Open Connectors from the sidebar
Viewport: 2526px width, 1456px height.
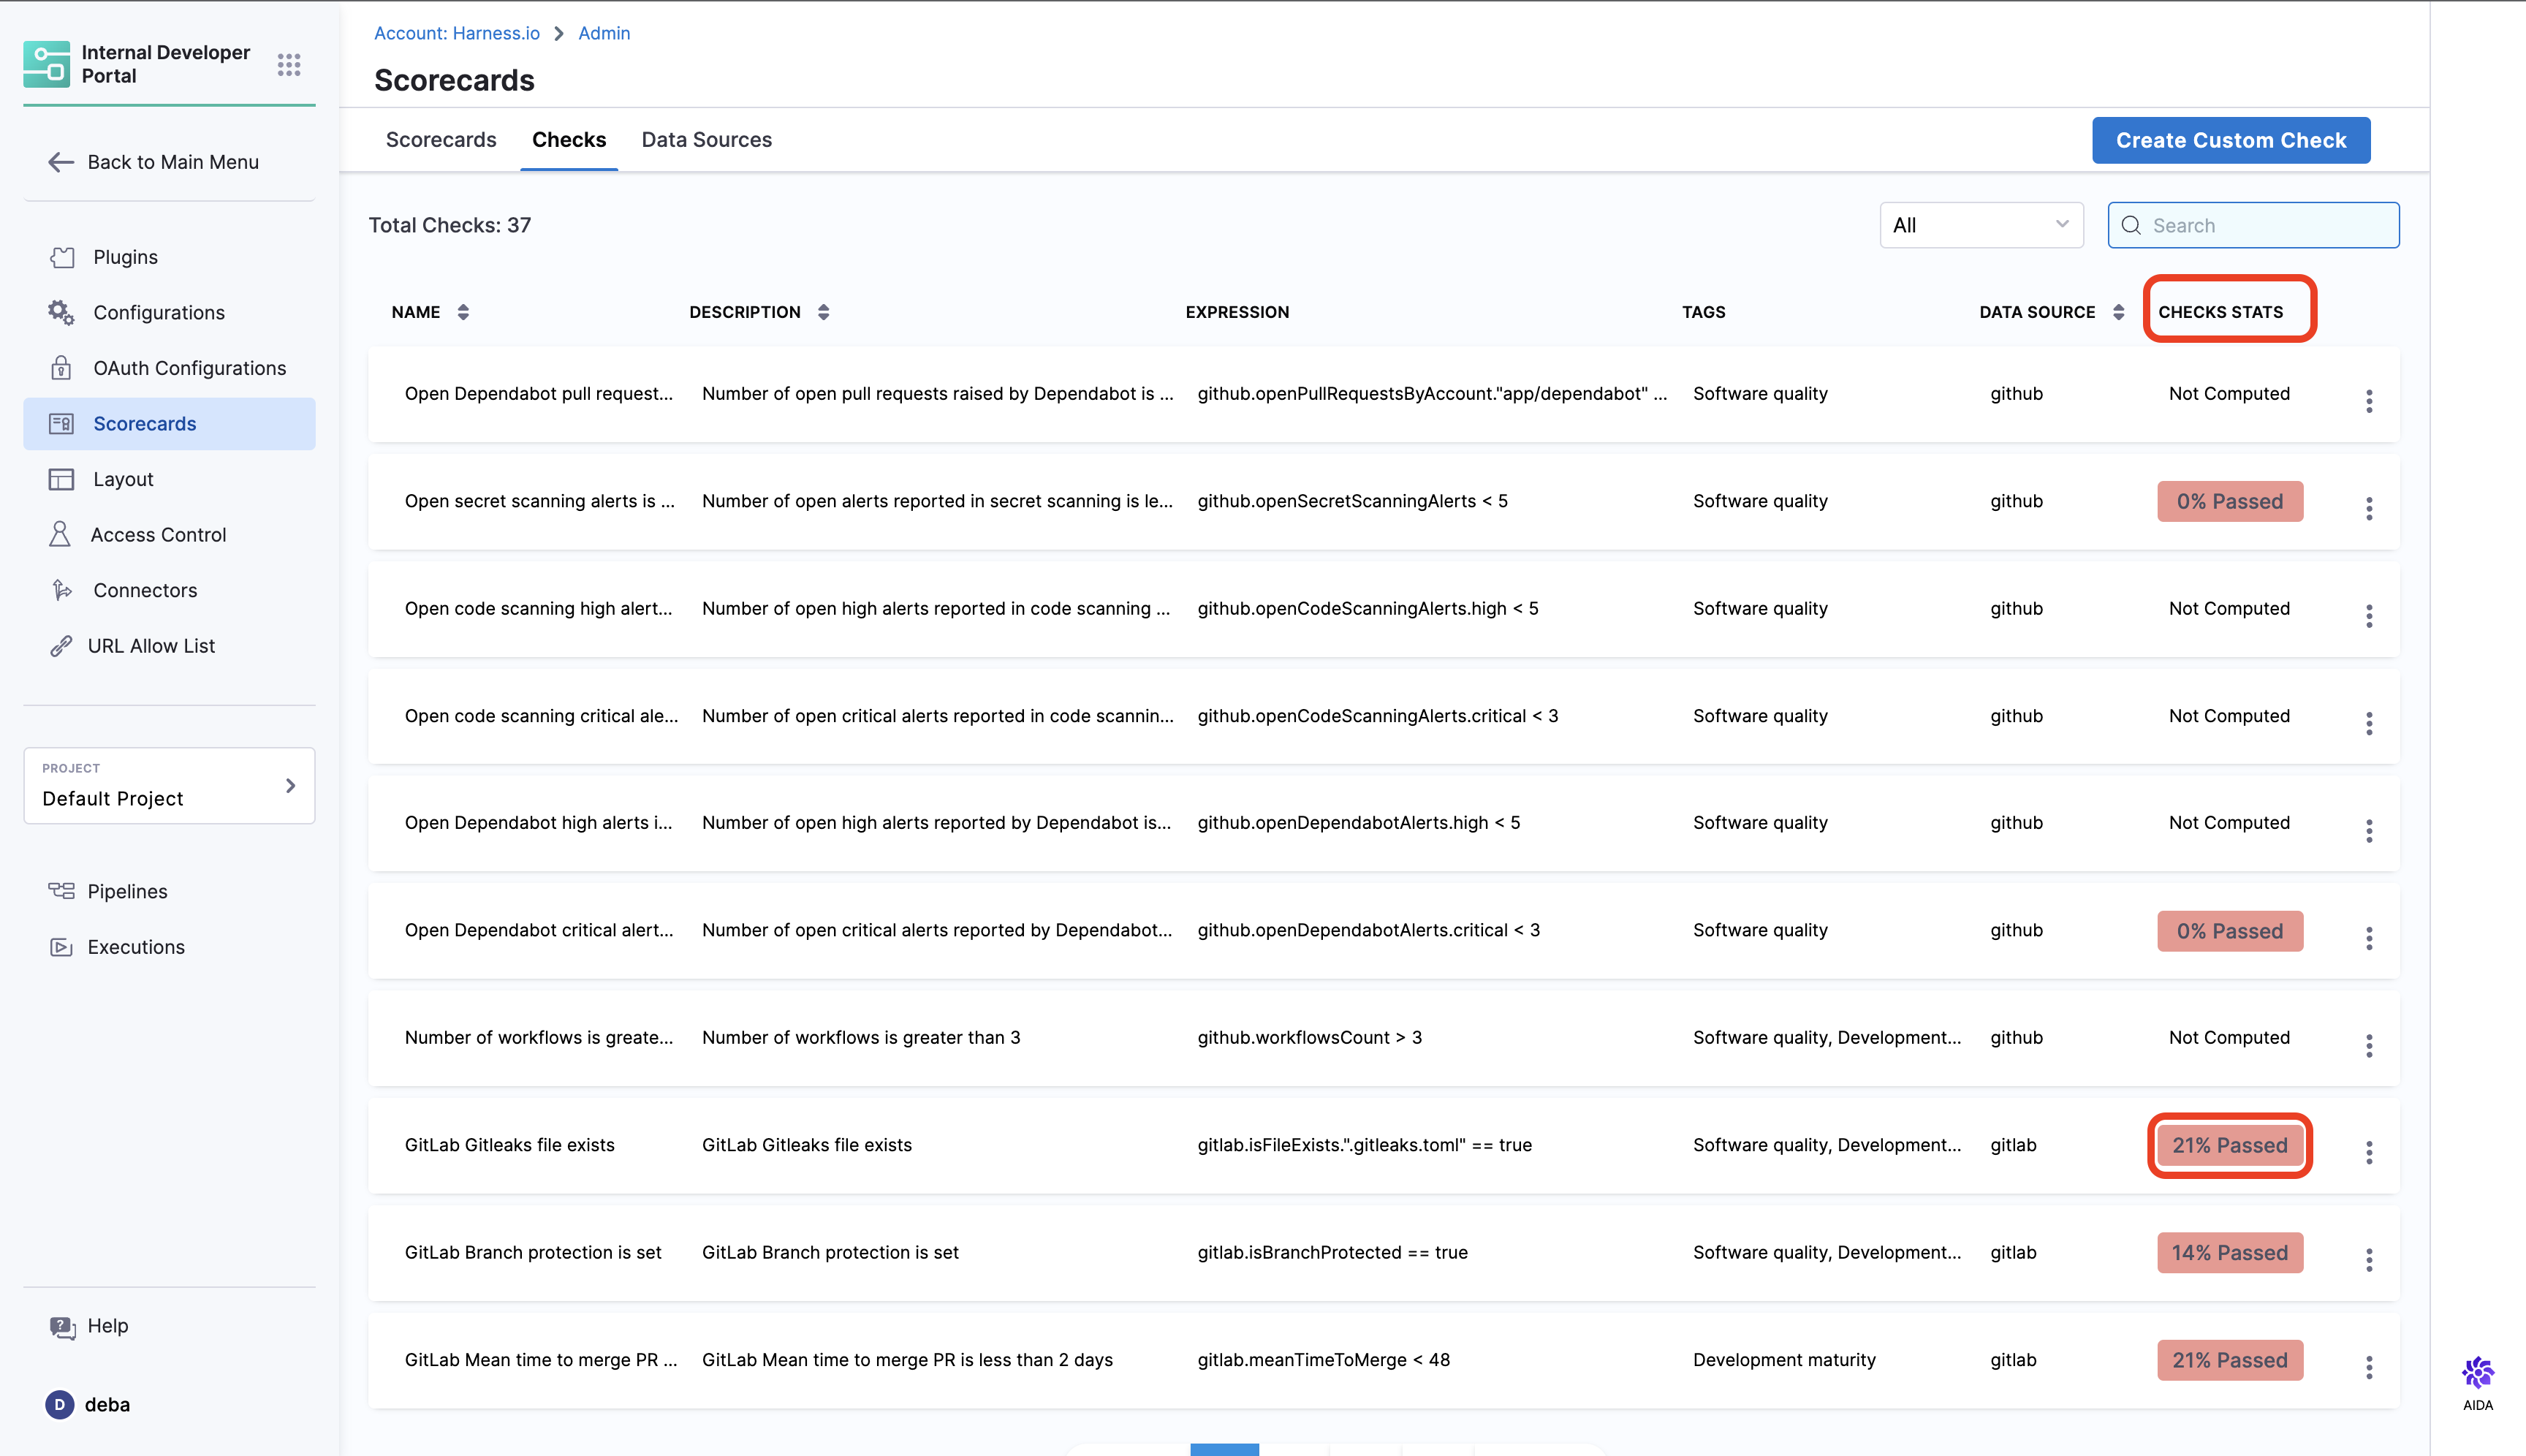tap(145, 590)
